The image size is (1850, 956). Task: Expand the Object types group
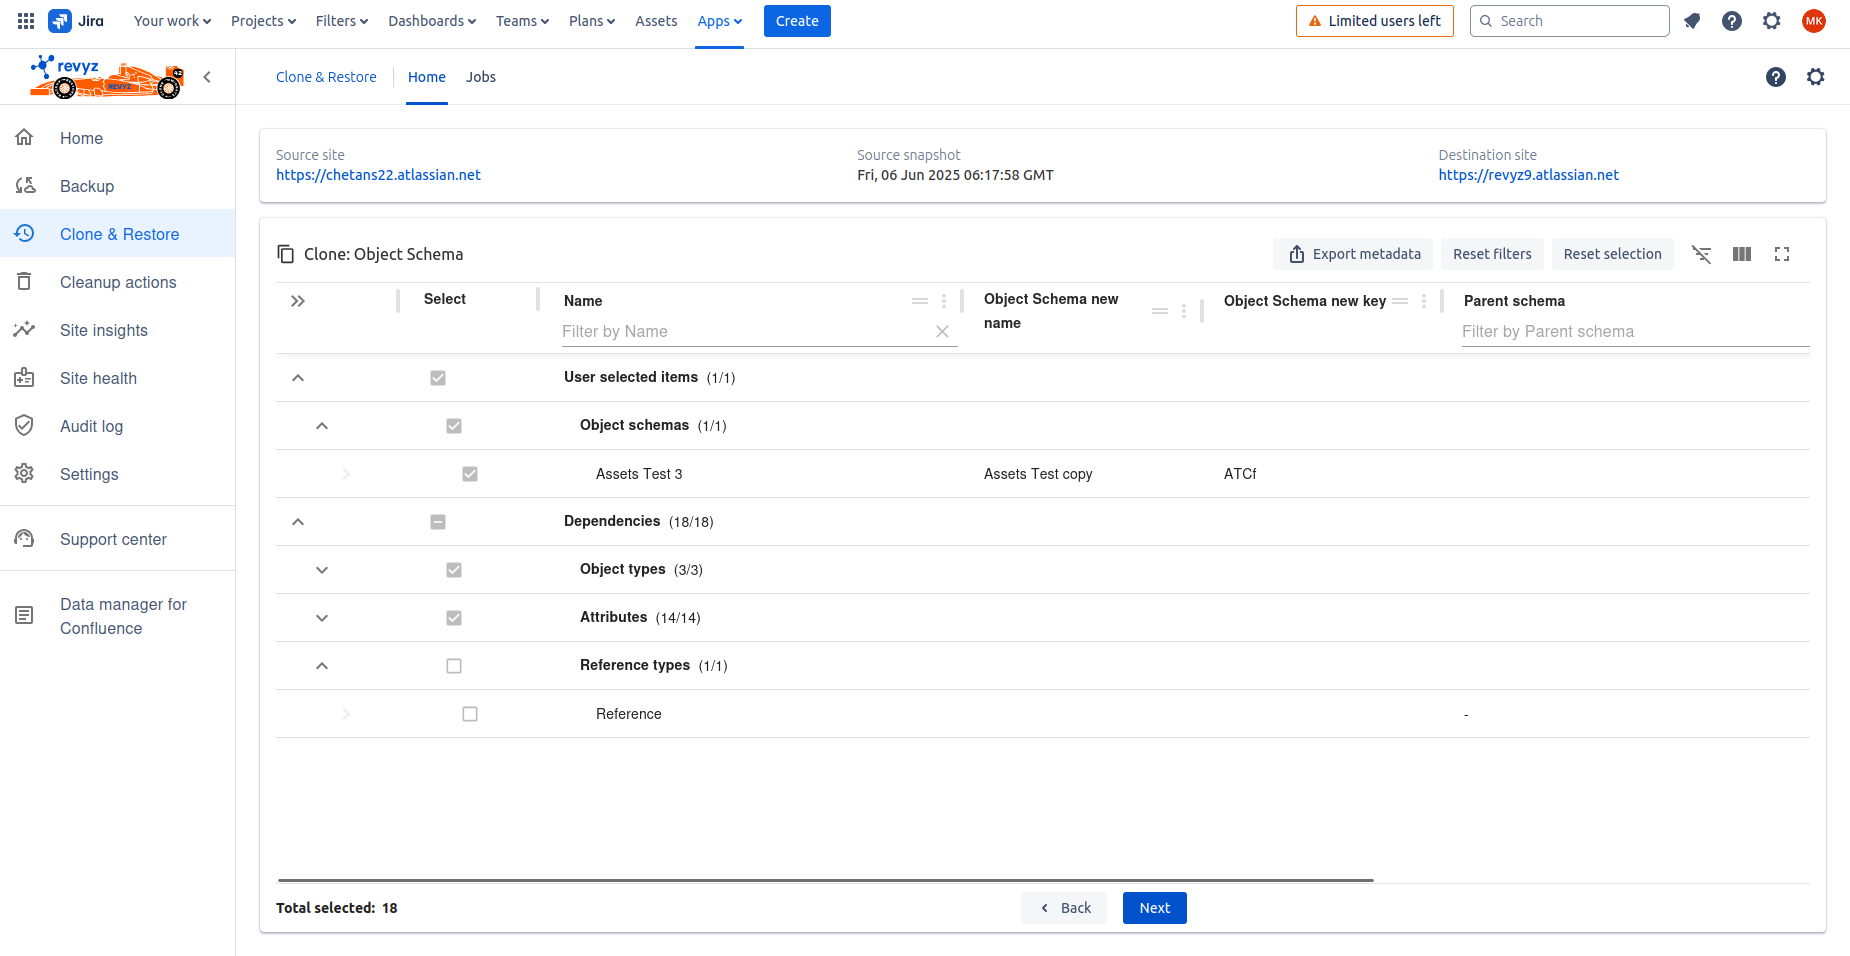point(322,570)
